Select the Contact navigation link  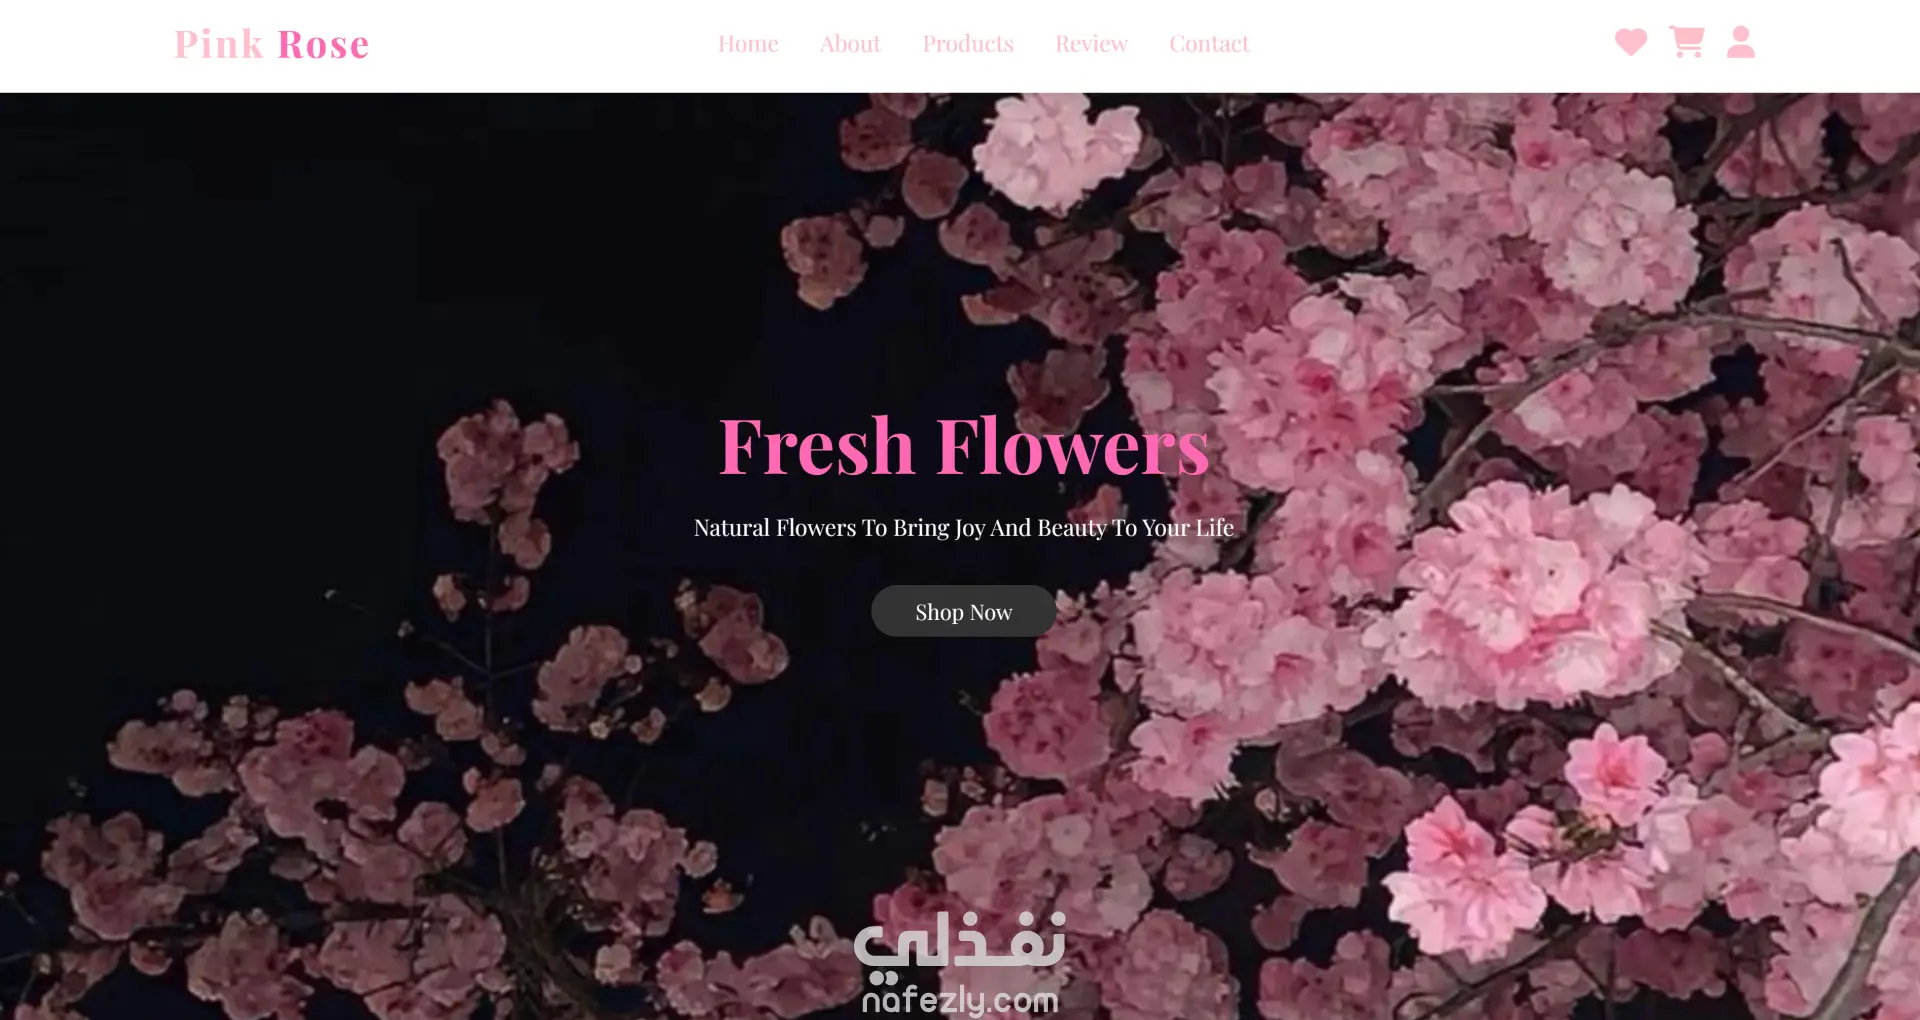[1209, 44]
